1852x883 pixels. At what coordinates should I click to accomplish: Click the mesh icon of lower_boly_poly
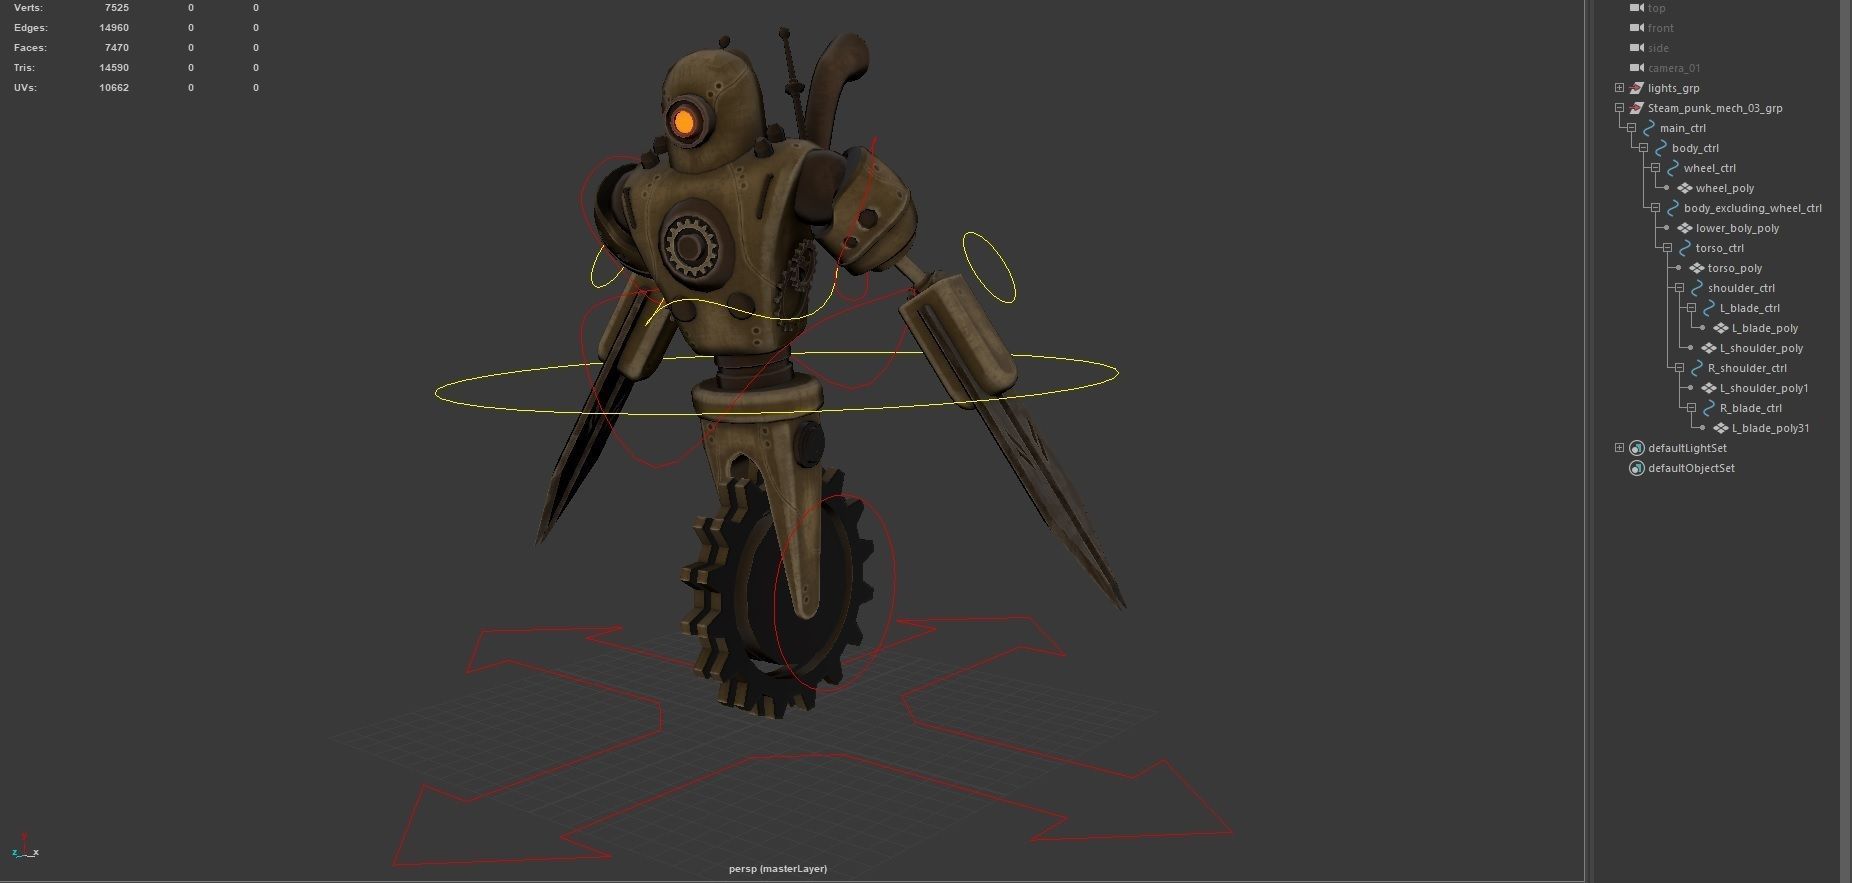pyautogui.click(x=1685, y=228)
